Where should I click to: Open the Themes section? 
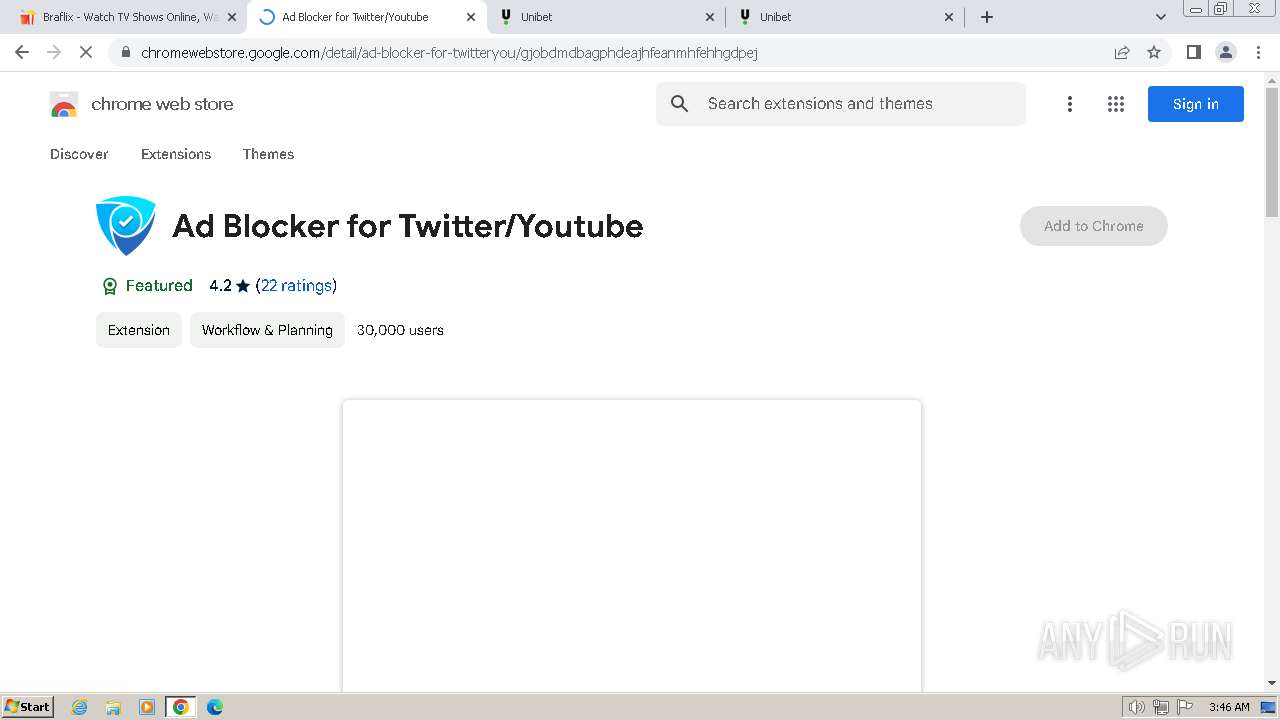(x=268, y=154)
